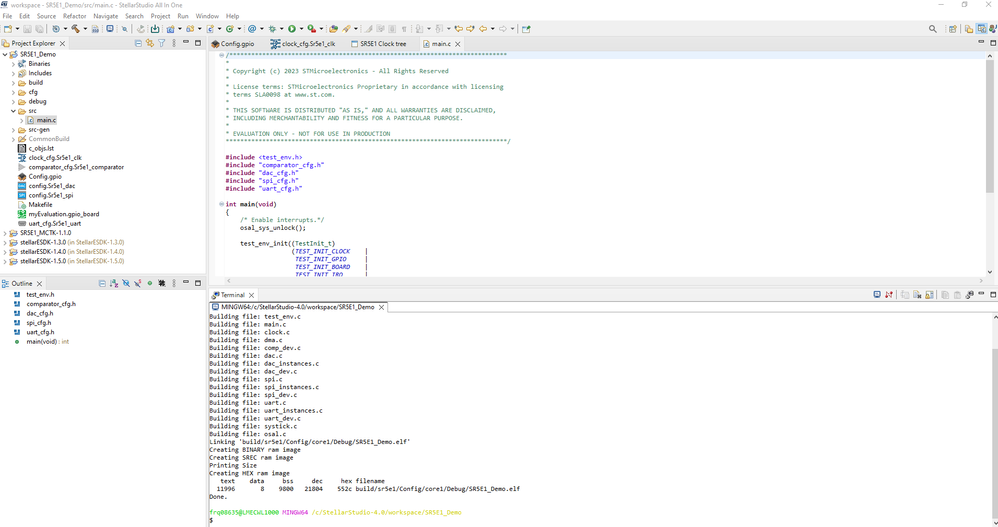
Task: Click Link with Editor icon in Project Explorer
Action: pos(150,43)
